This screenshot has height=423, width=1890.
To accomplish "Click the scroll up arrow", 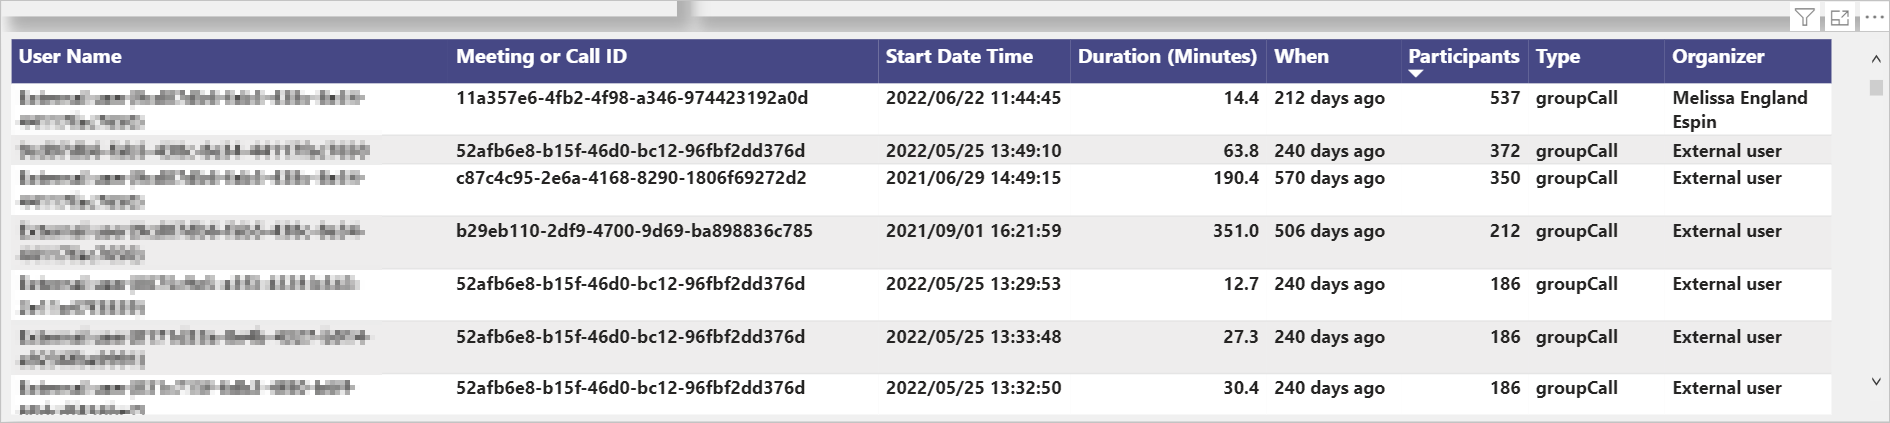I will [1876, 59].
